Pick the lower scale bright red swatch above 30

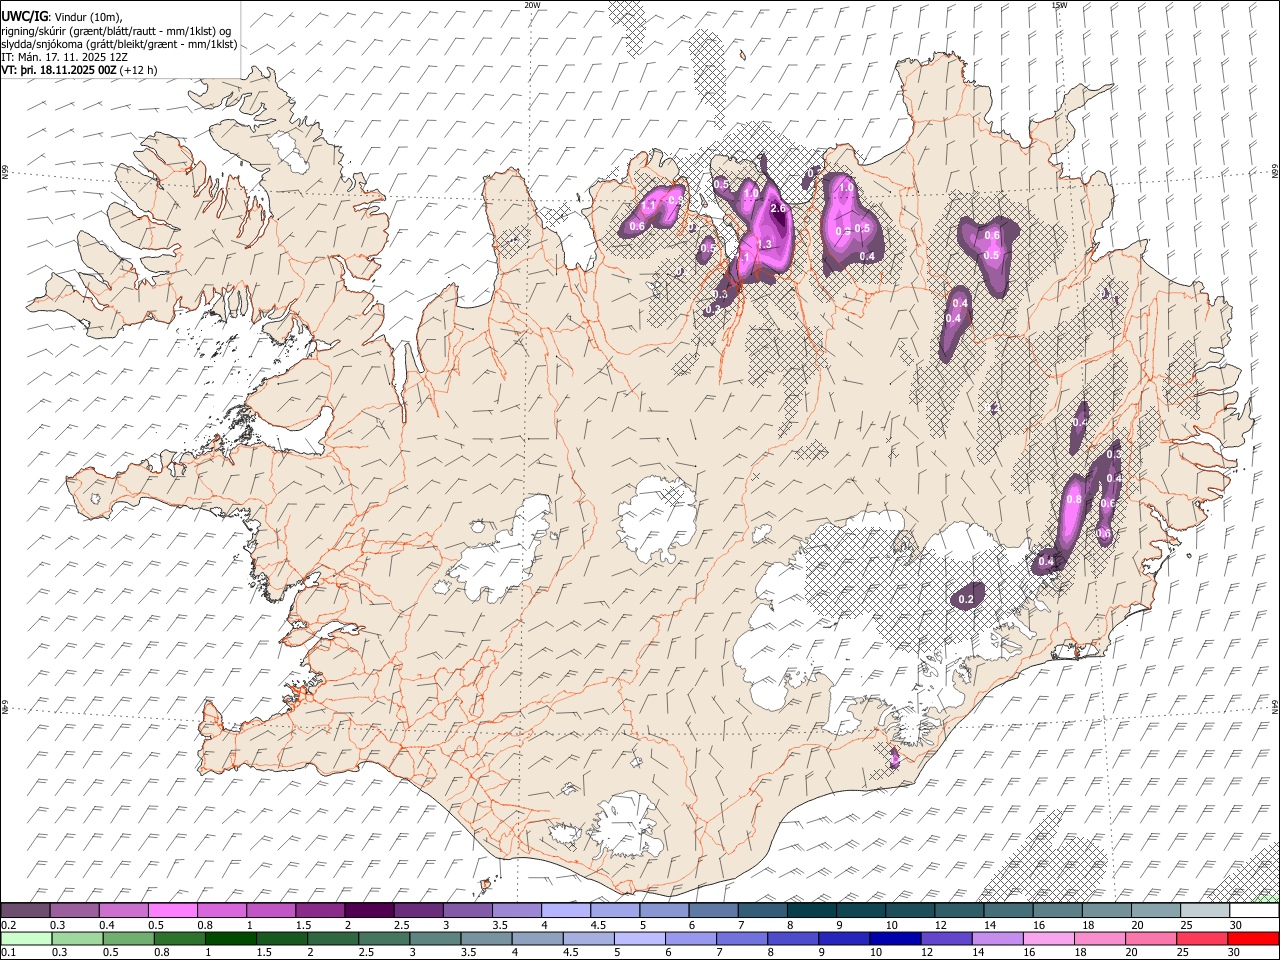(x=1255, y=938)
